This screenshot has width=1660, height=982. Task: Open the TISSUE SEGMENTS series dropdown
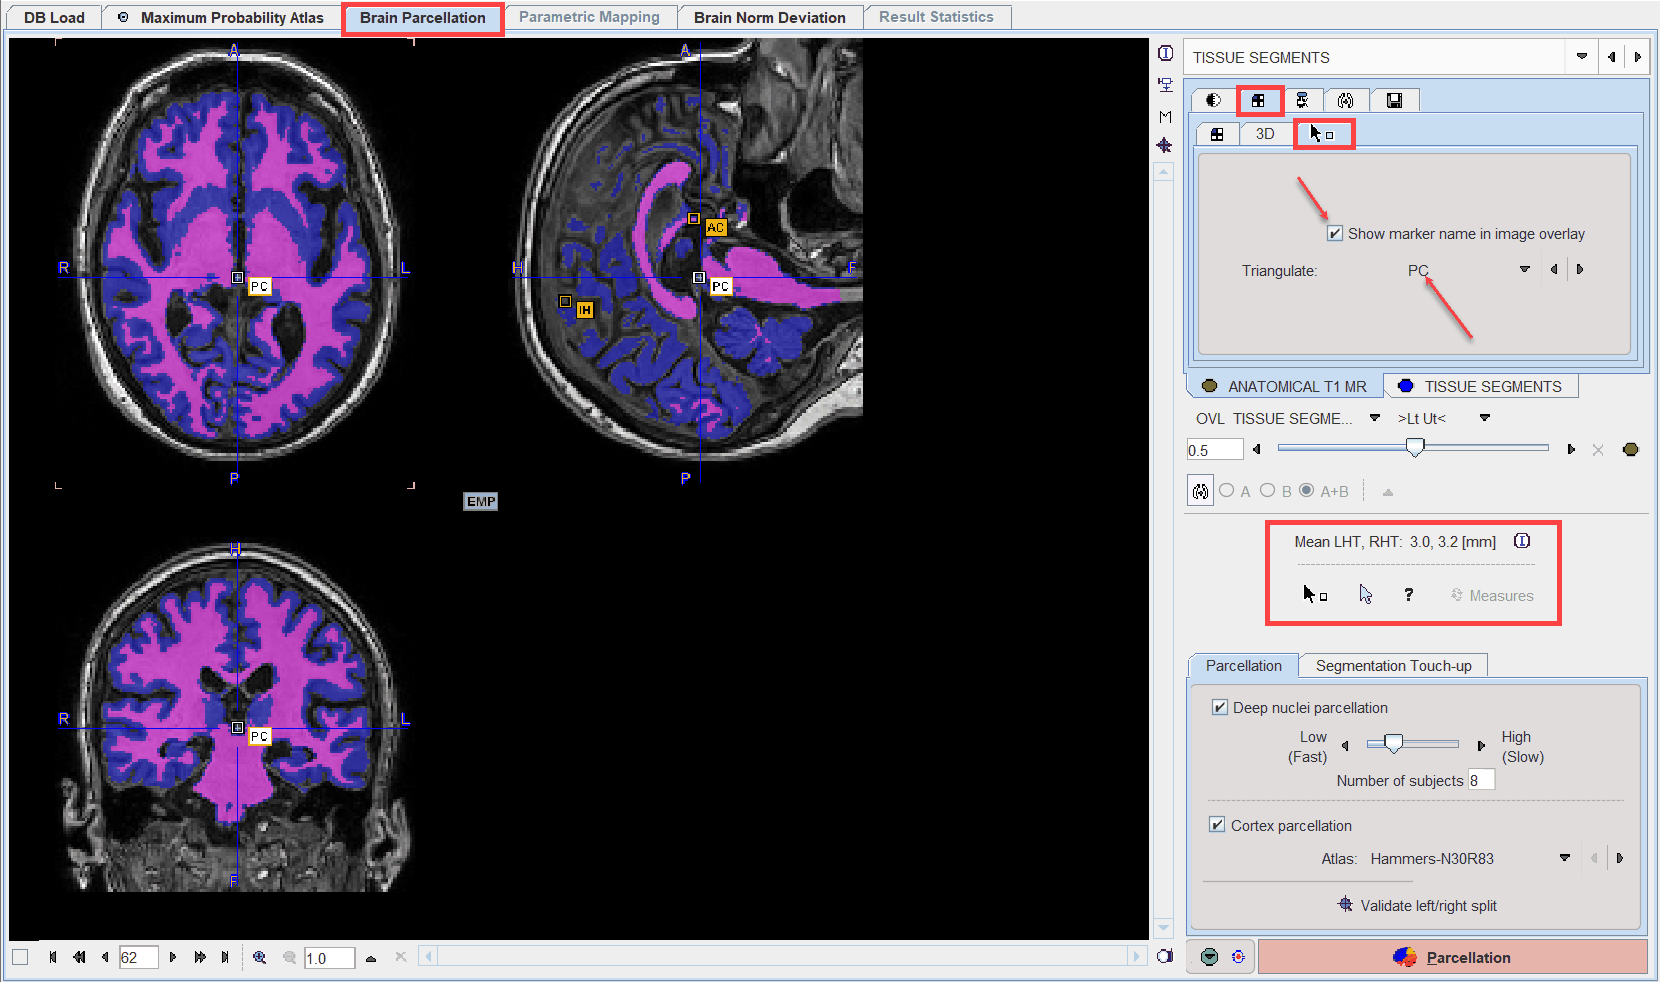click(x=1582, y=57)
